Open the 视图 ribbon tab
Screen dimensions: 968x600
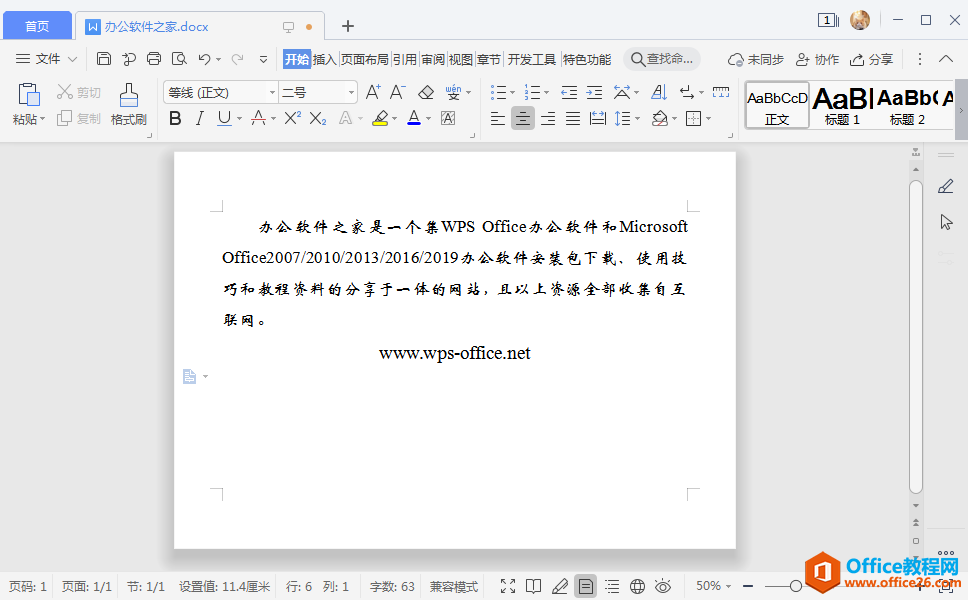tap(461, 59)
